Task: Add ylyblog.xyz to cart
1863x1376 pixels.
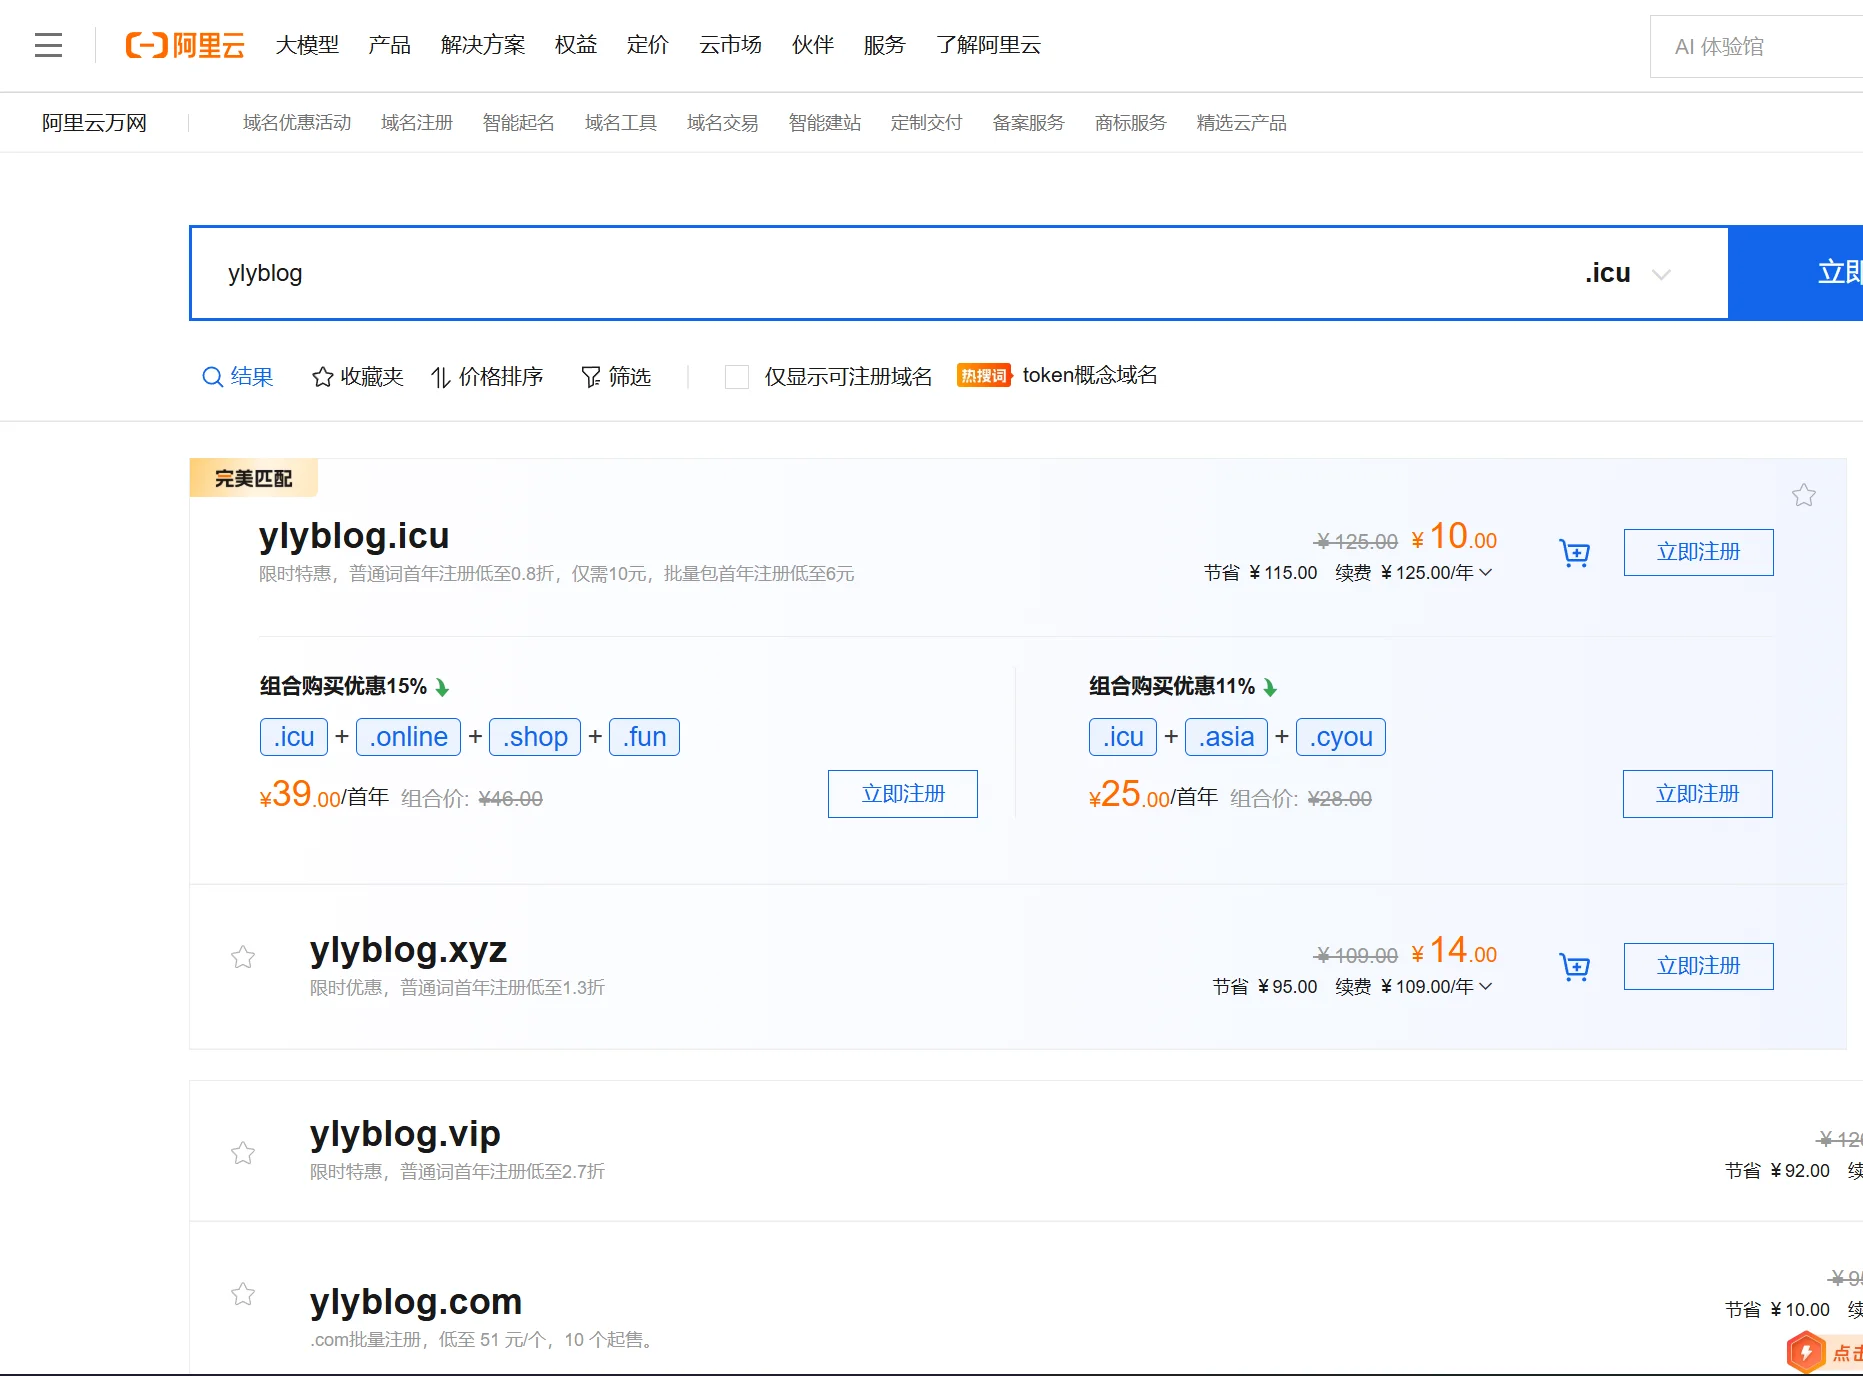Action: click(1575, 966)
